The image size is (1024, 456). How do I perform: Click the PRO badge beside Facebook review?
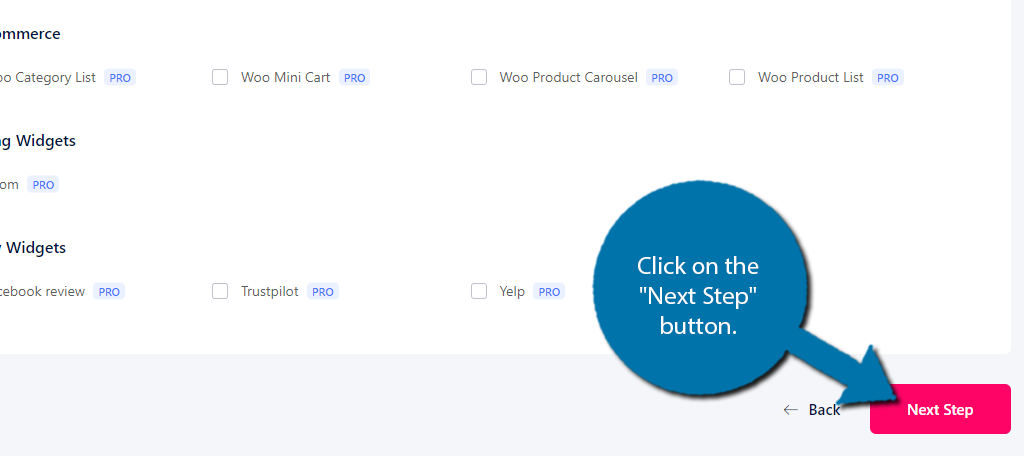[x=109, y=291]
